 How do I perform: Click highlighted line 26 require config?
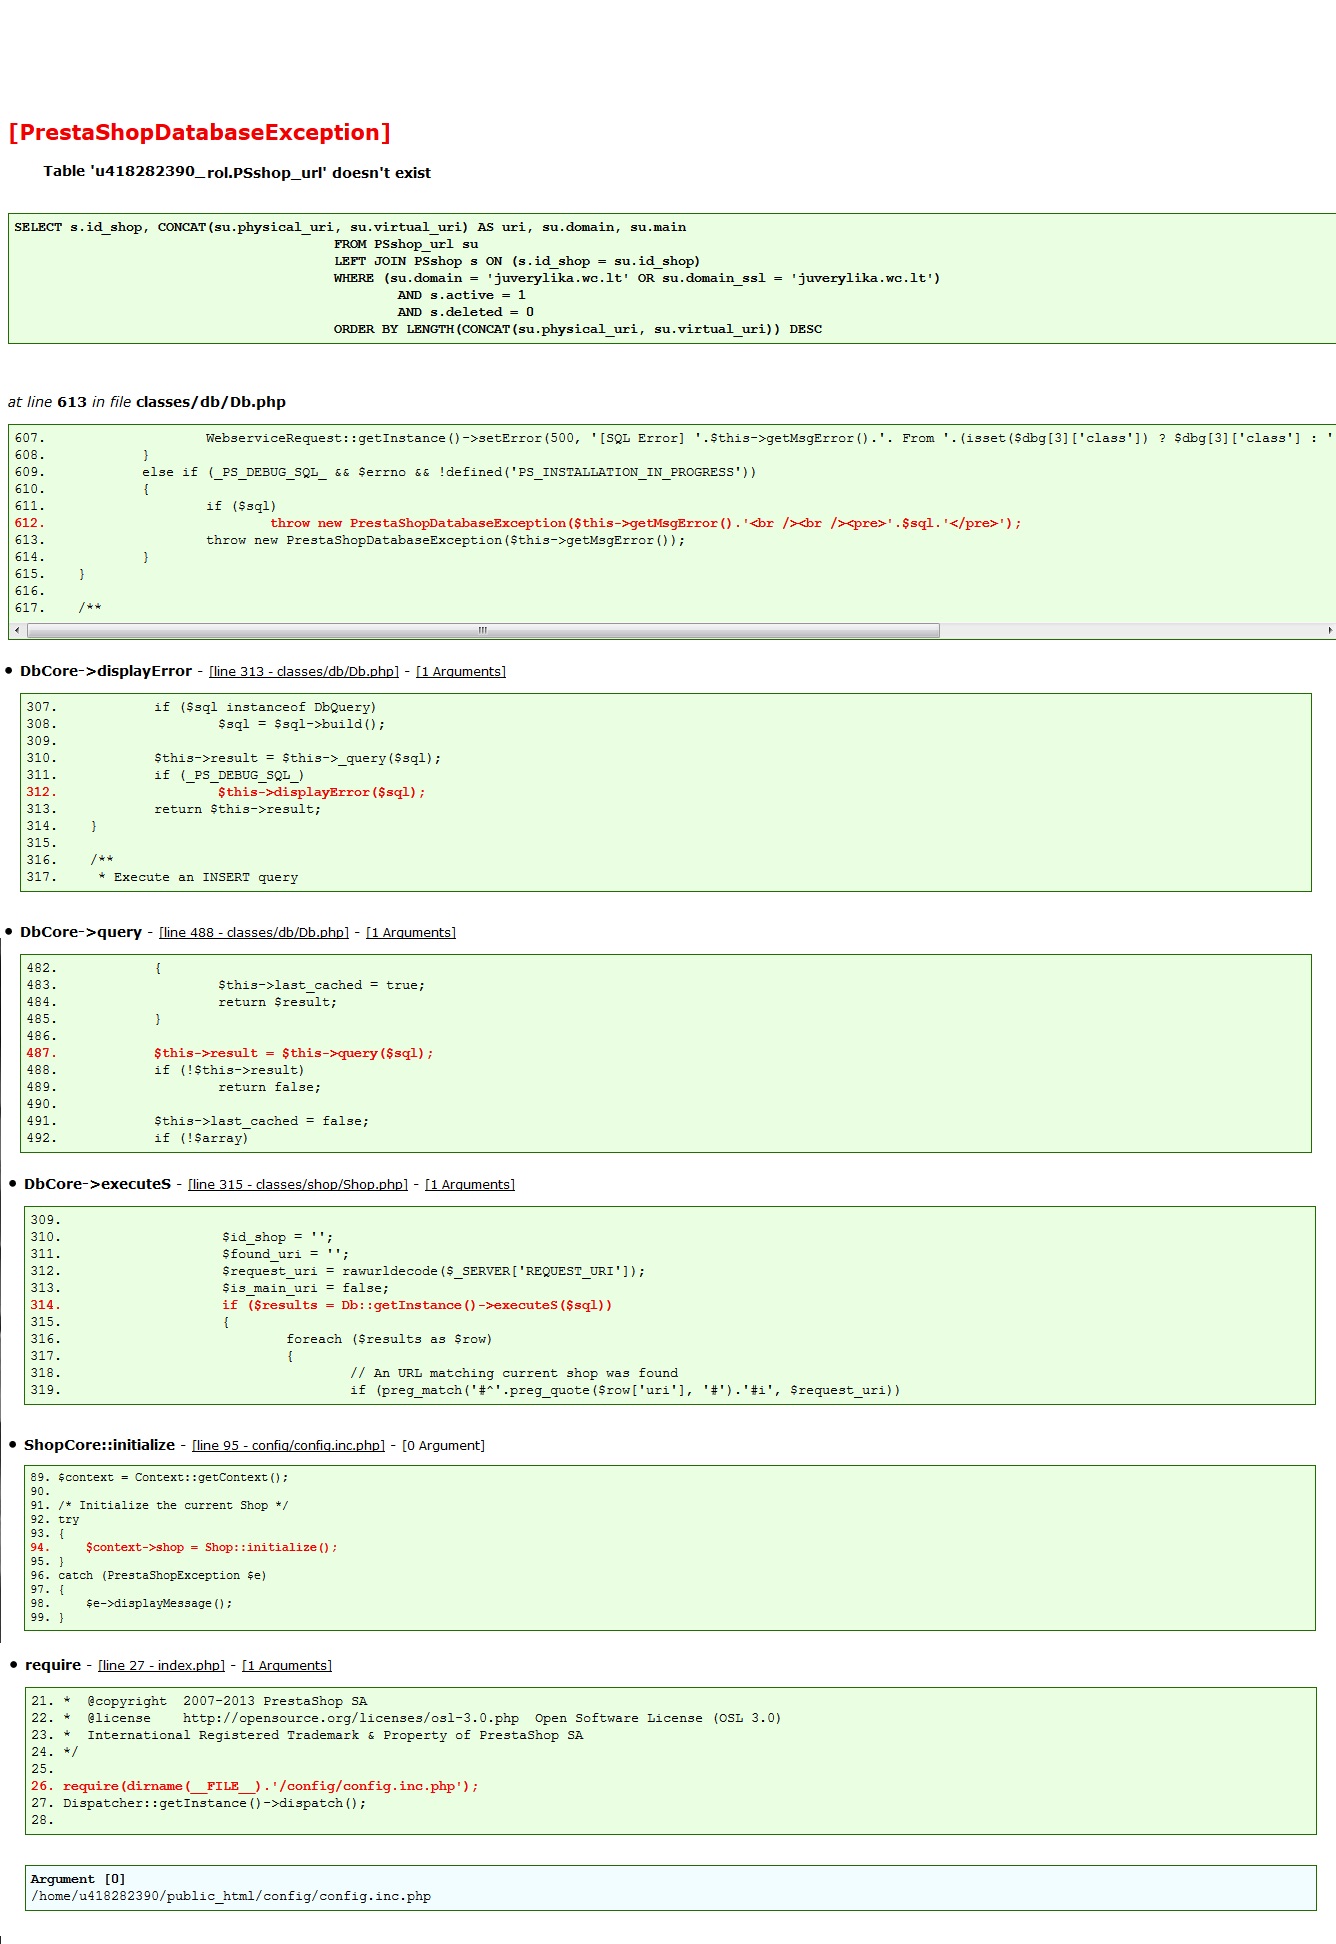coord(271,1786)
